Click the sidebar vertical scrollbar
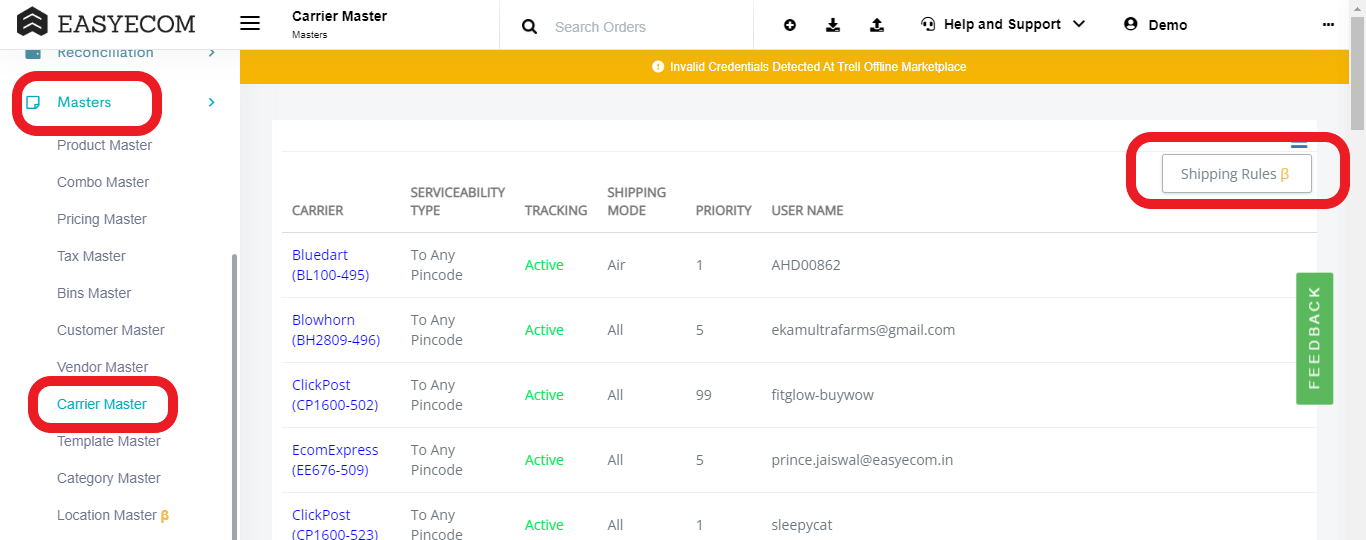This screenshot has width=1366, height=540. (x=235, y=395)
